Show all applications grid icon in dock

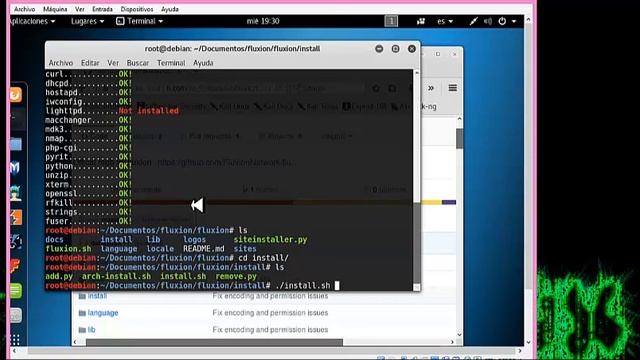click(16, 339)
